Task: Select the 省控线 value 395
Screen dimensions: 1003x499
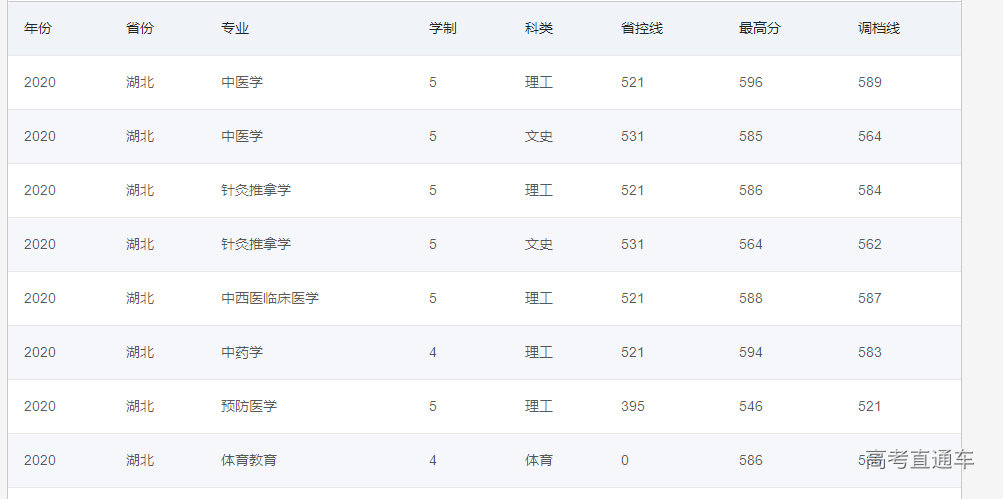Action: tap(633, 406)
